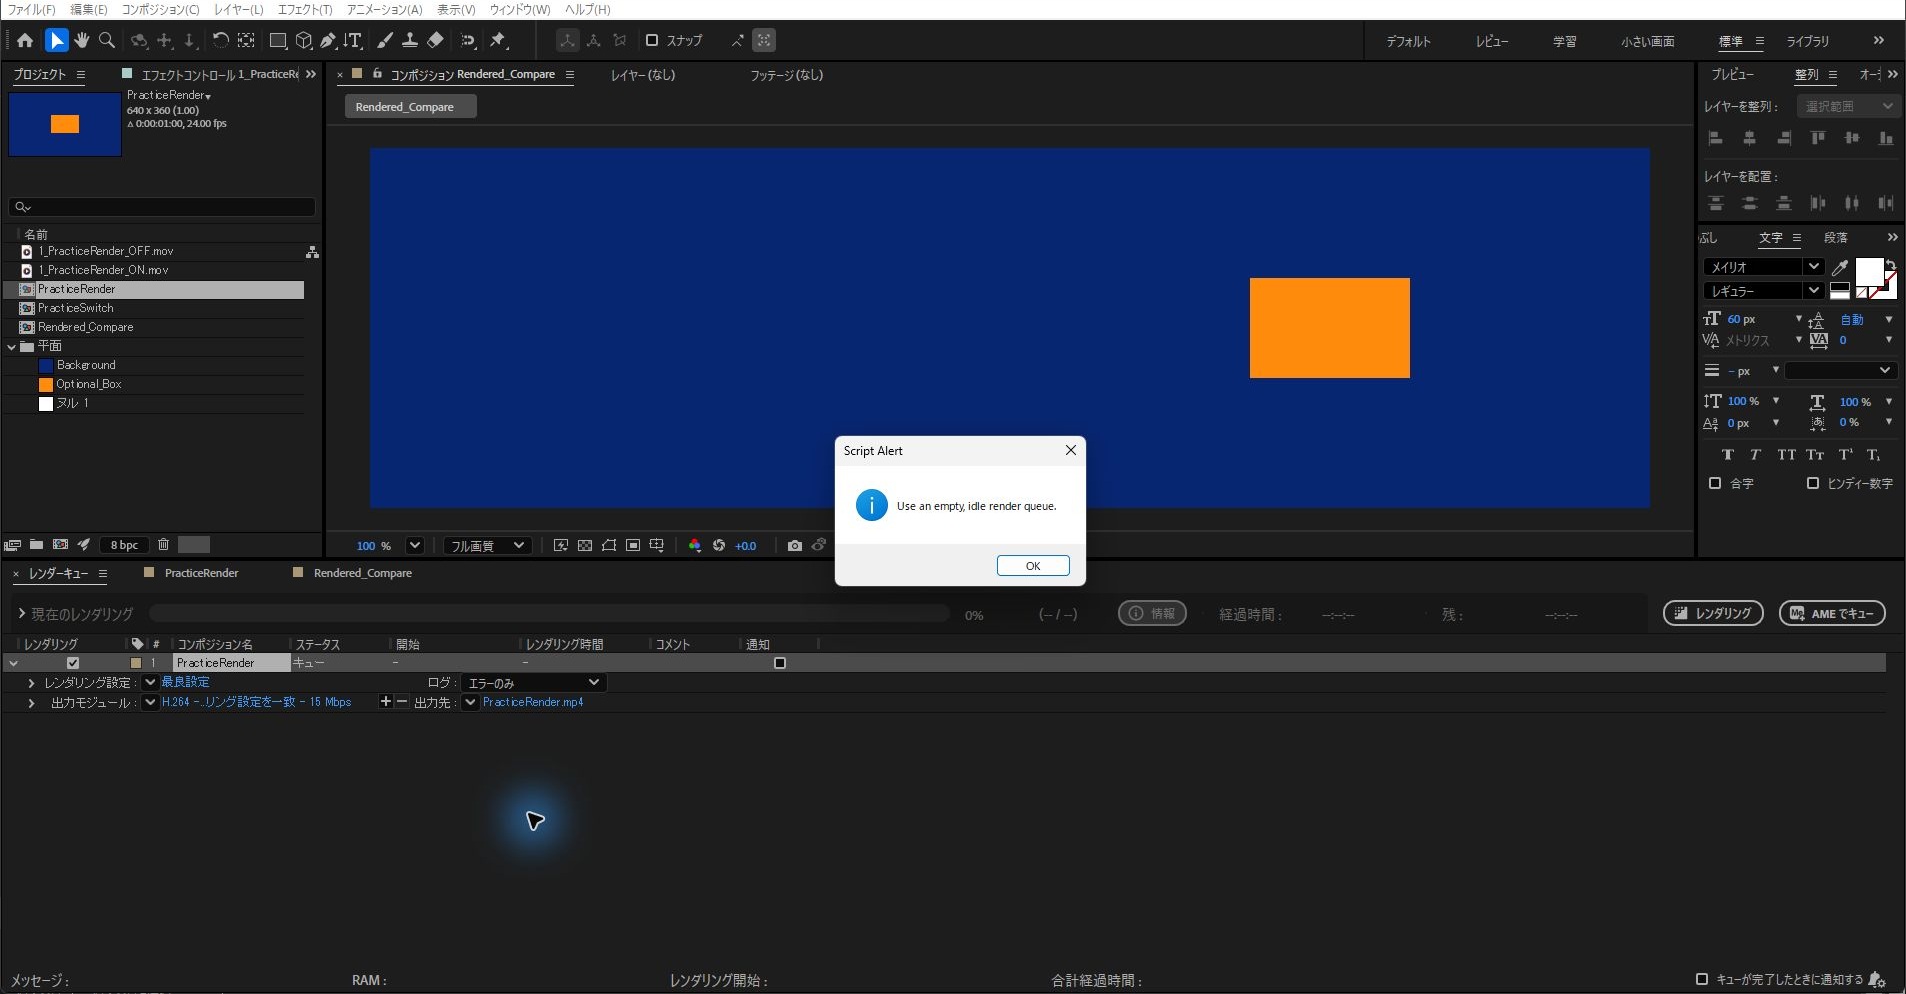The image size is (1906, 994).
Task: Open the エフェクト menu
Action: point(305,9)
